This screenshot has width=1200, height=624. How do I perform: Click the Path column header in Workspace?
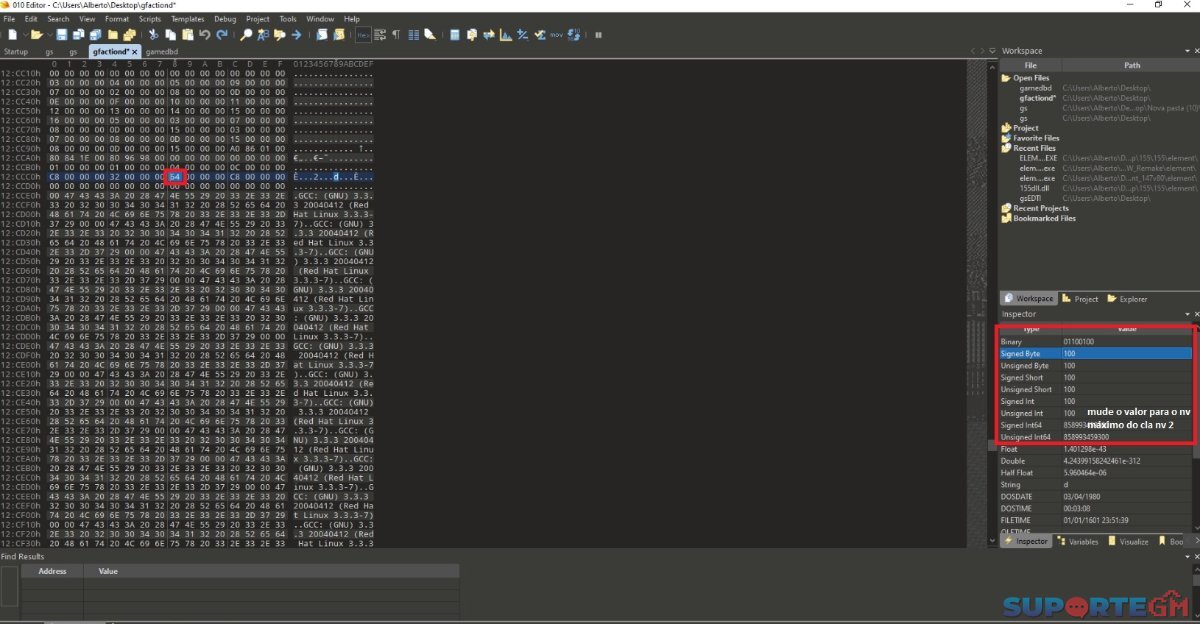coord(1131,65)
